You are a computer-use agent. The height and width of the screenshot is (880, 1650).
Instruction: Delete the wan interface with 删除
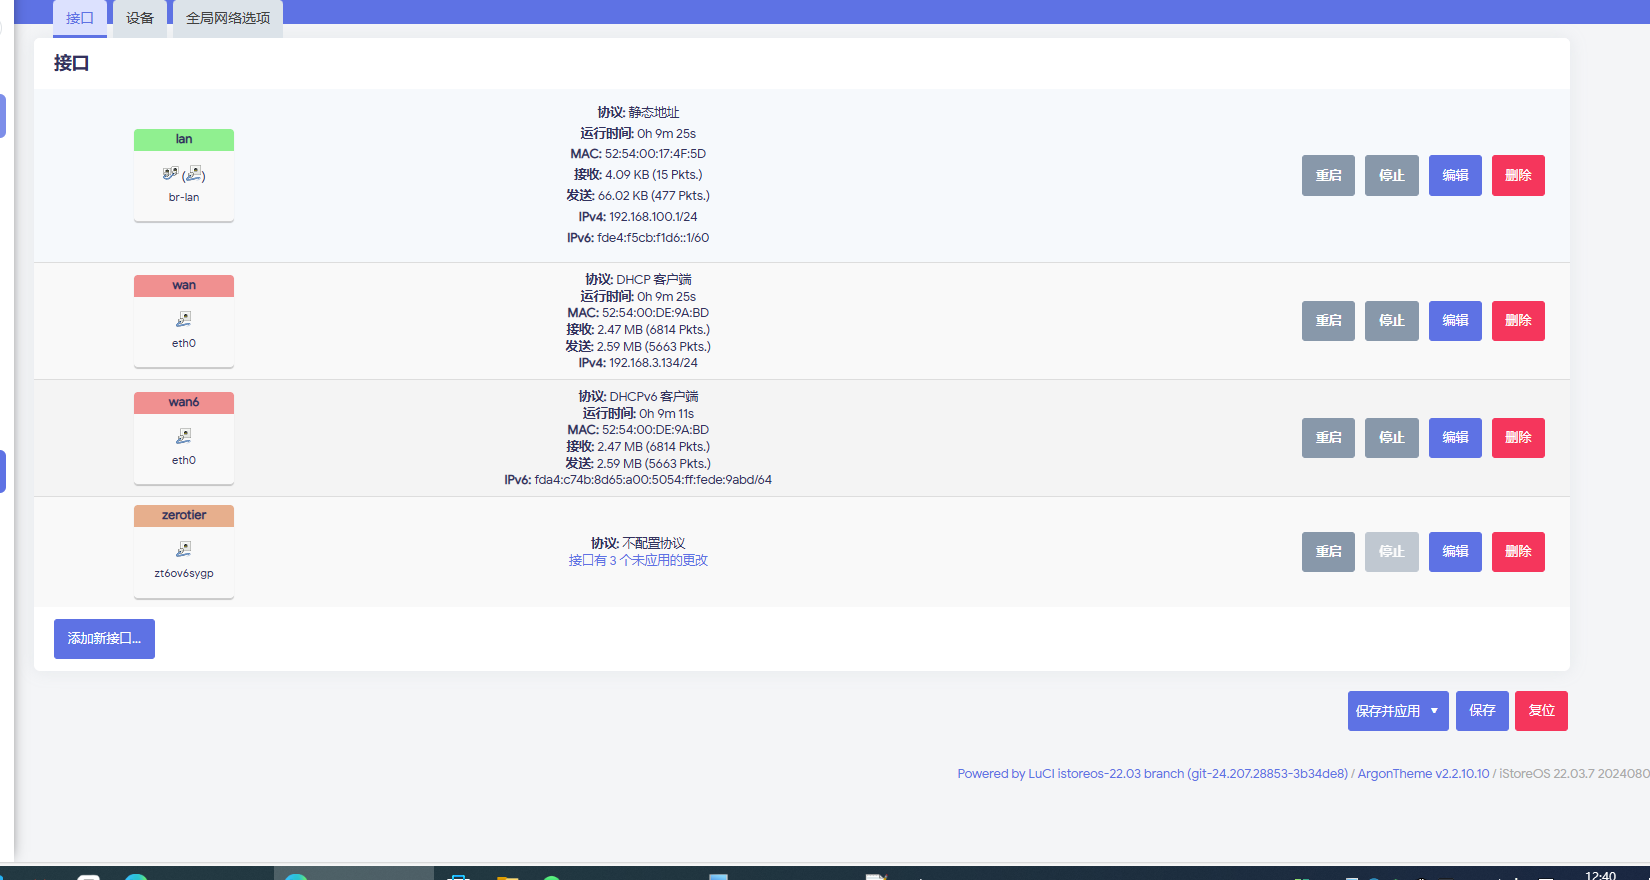(x=1518, y=321)
